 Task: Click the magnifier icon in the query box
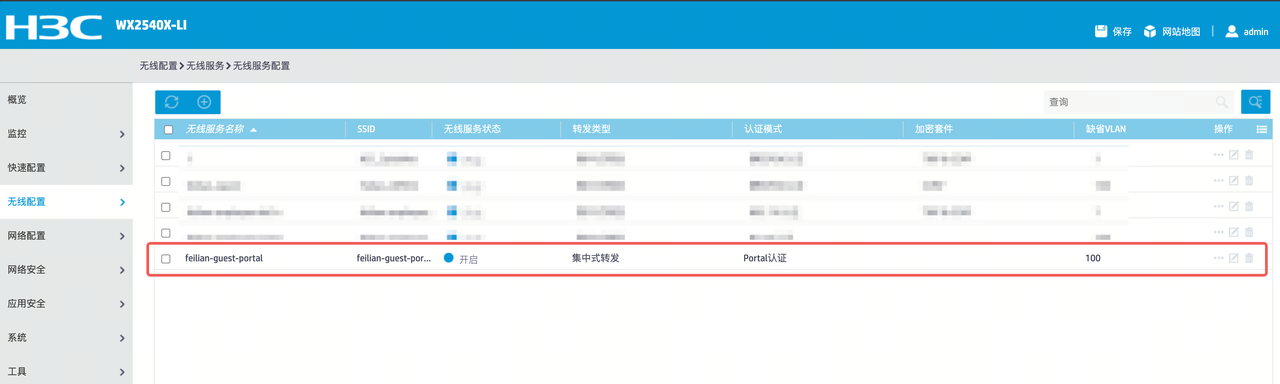1222,102
